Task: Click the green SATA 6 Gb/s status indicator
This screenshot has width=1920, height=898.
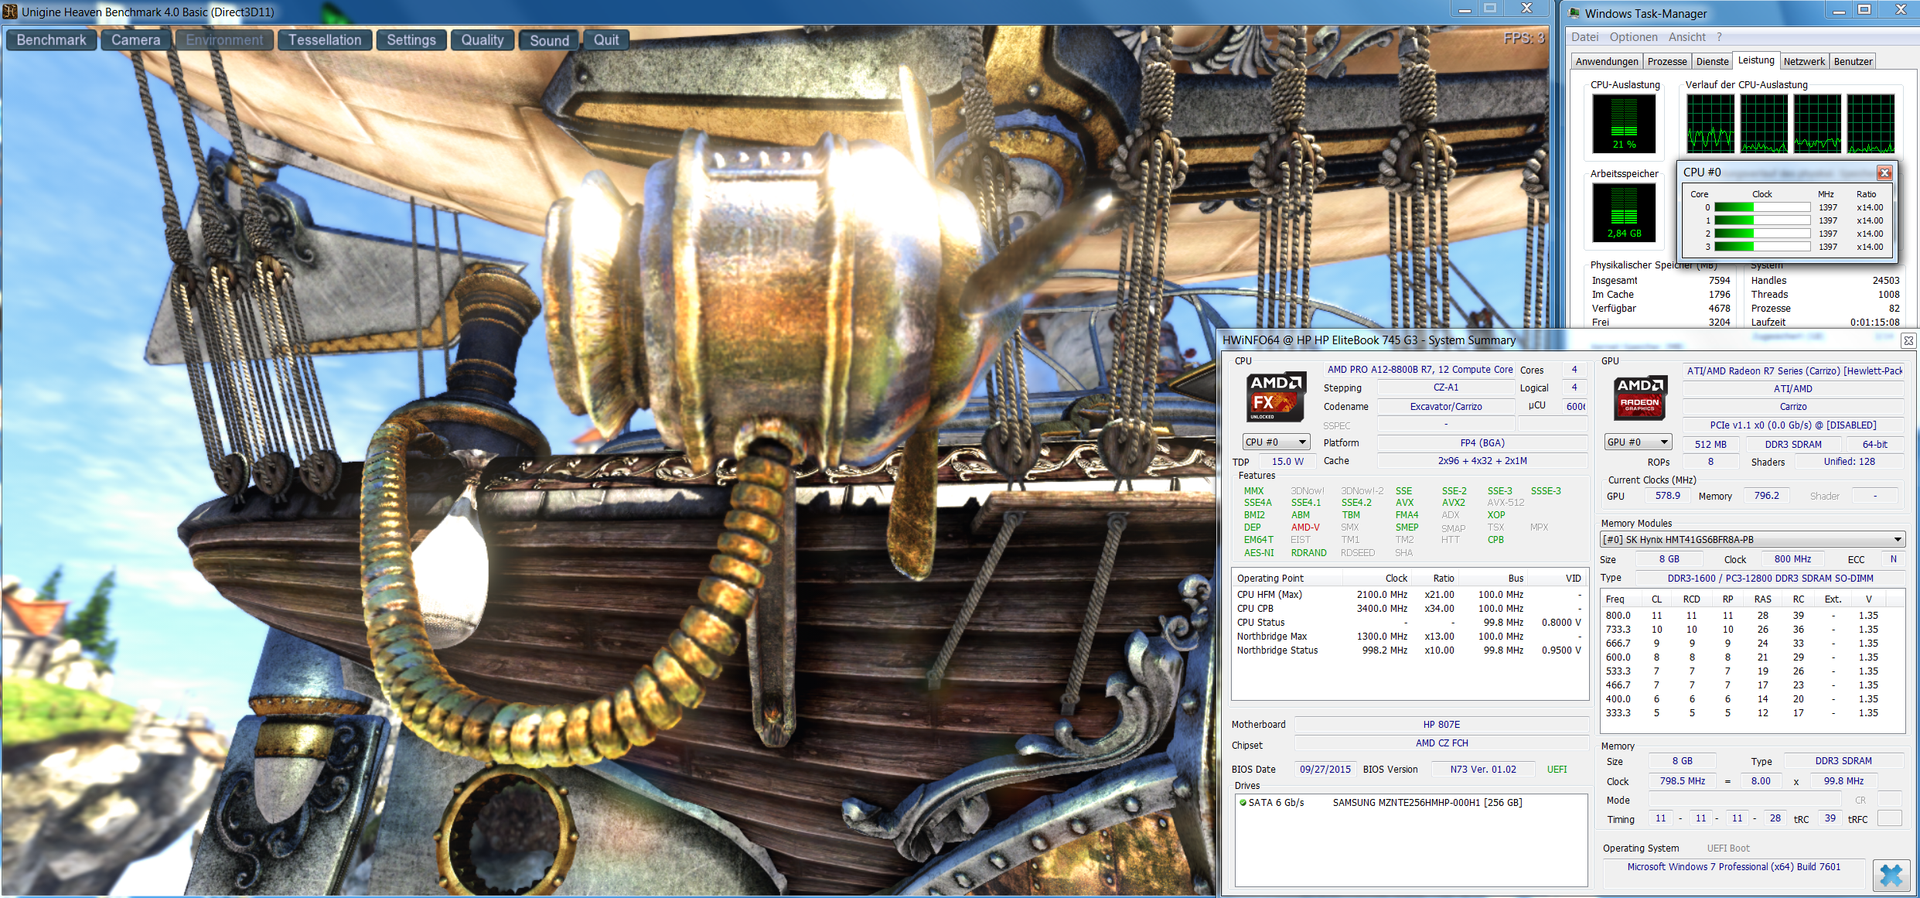Action: [x=1243, y=803]
